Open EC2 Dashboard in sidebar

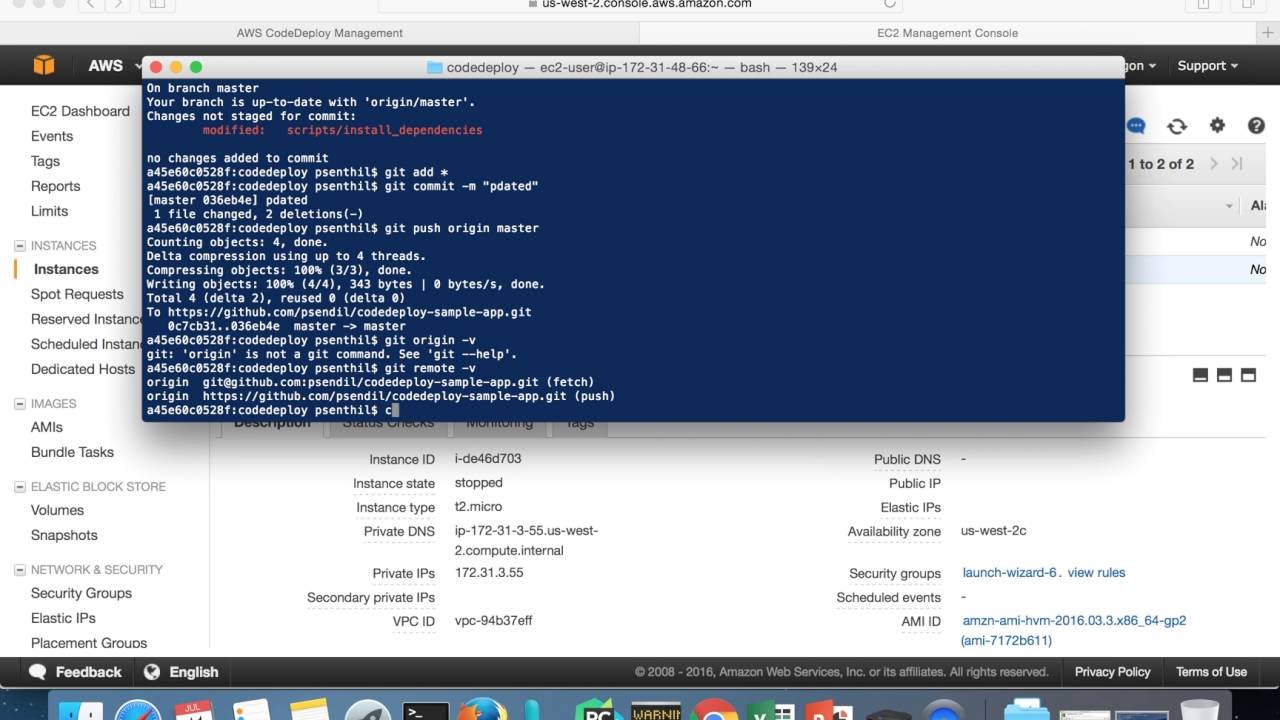pyautogui.click(x=80, y=111)
